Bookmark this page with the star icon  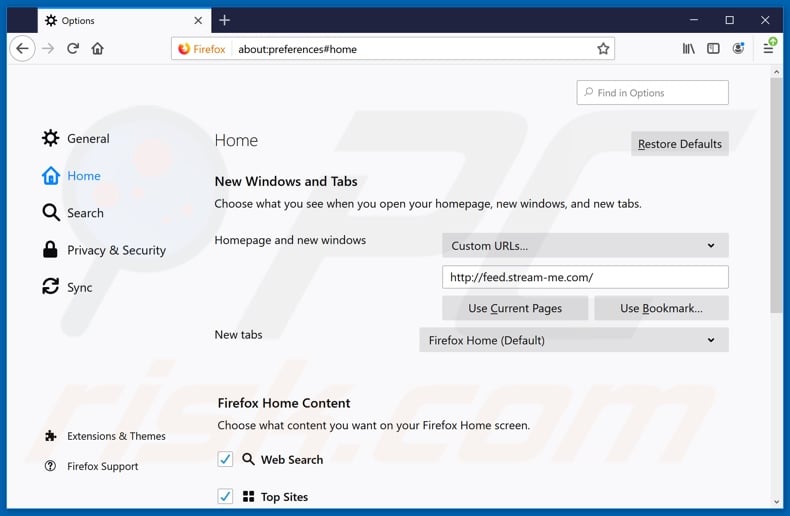(x=603, y=49)
